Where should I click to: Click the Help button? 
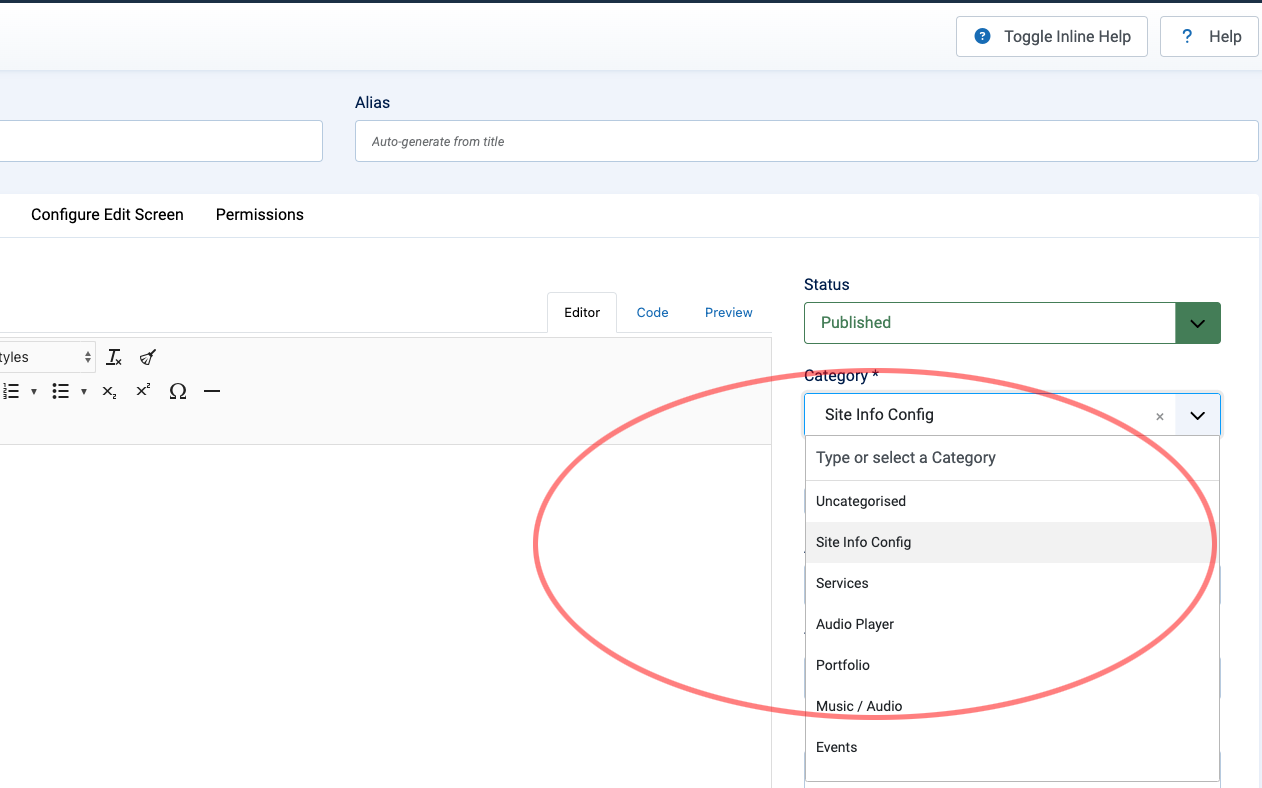tap(1210, 37)
